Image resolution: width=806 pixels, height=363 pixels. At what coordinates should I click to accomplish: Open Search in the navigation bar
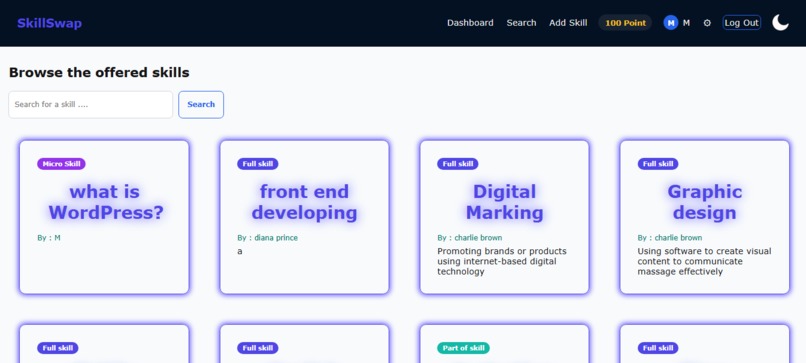click(x=521, y=23)
